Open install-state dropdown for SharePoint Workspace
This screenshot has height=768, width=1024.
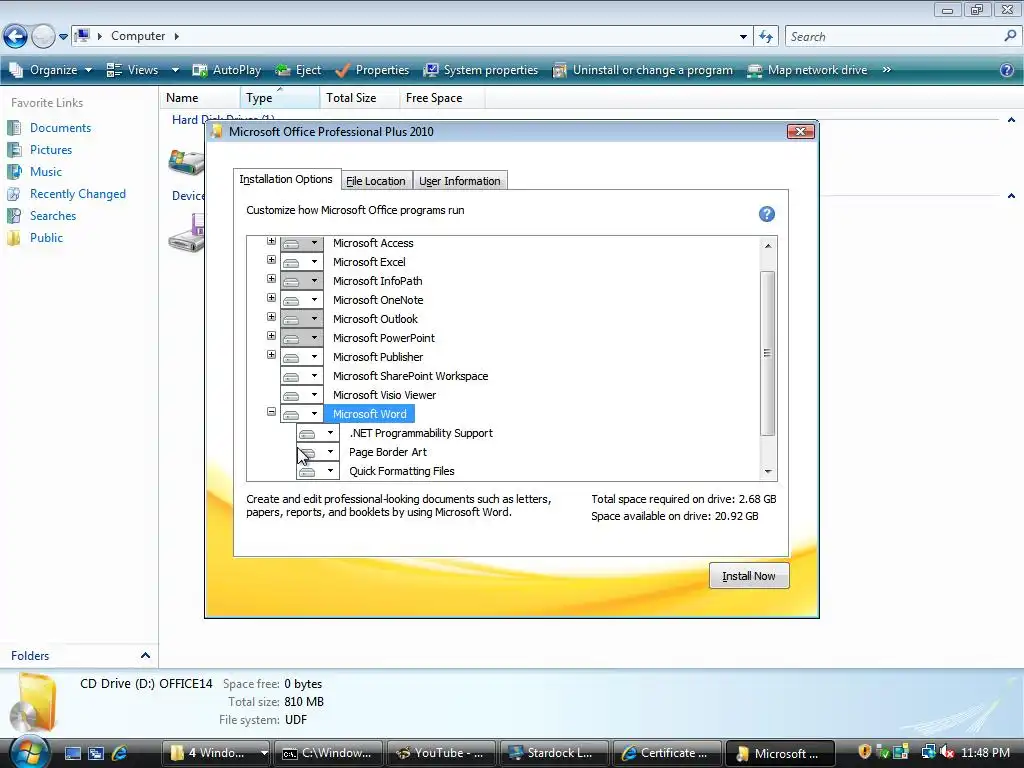click(x=302, y=376)
